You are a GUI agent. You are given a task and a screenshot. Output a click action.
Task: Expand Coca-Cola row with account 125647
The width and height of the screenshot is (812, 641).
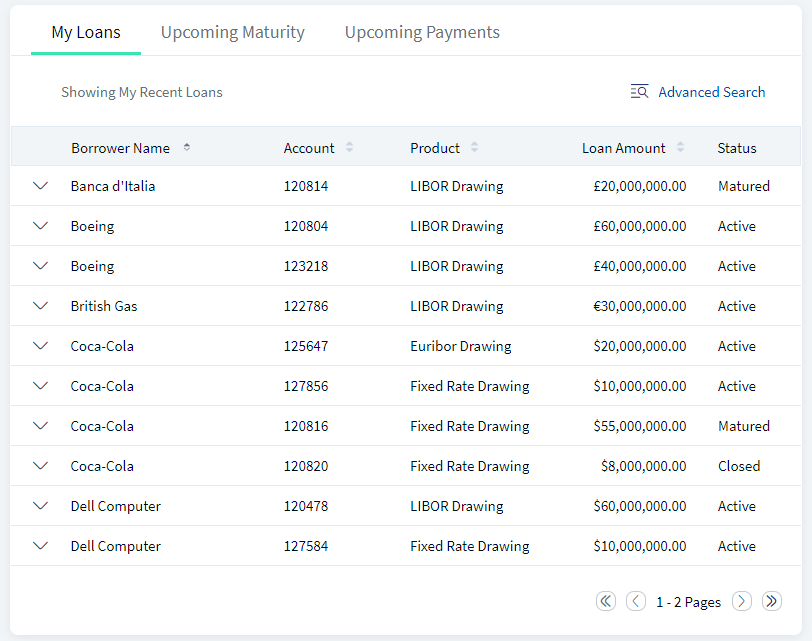[40, 345]
